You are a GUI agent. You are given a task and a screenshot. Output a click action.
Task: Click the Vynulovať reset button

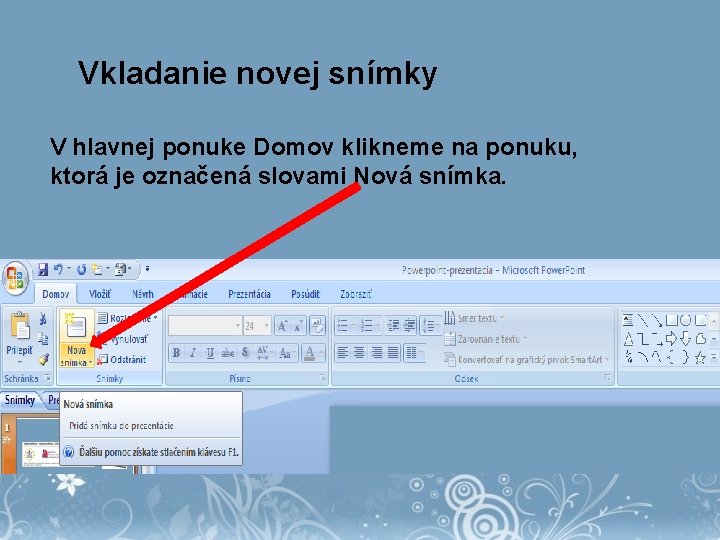pos(124,339)
